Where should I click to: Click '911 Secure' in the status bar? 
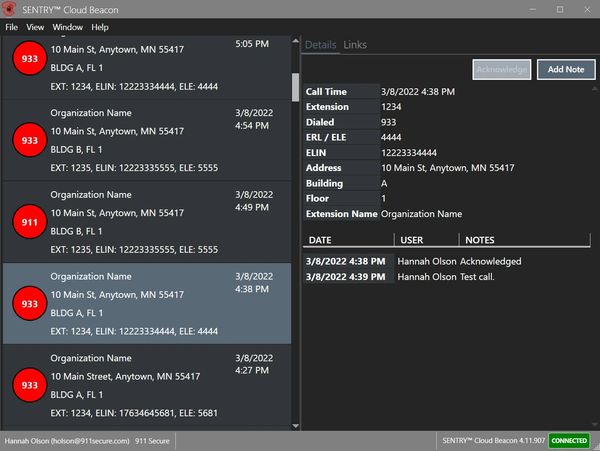pyautogui.click(x=152, y=441)
